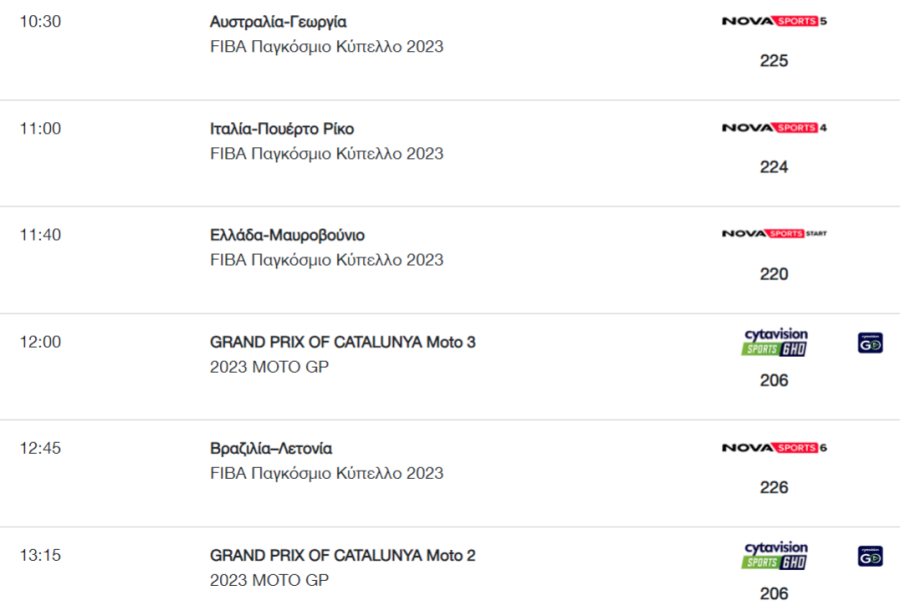The height and width of the screenshot is (611, 900).
Task: Open Cytavision GO icon beside Moto 2 race
Action: 870,556
